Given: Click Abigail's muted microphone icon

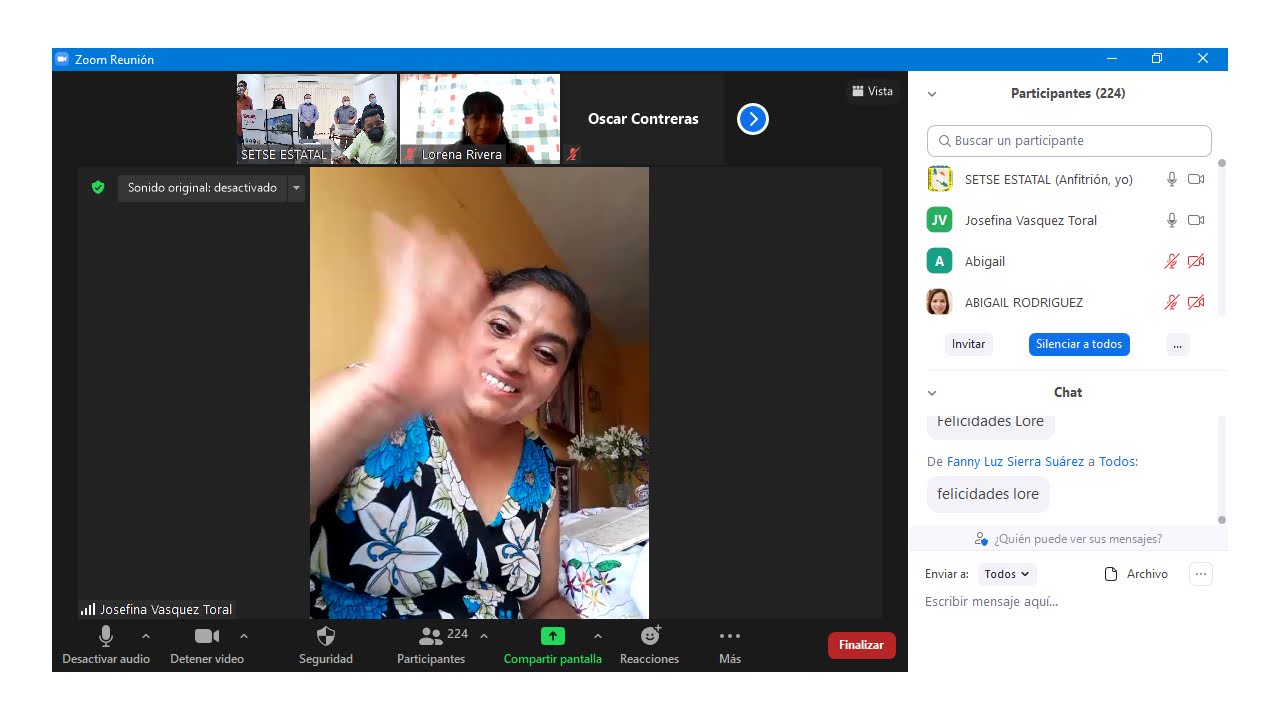Looking at the screenshot, I should [x=1172, y=261].
